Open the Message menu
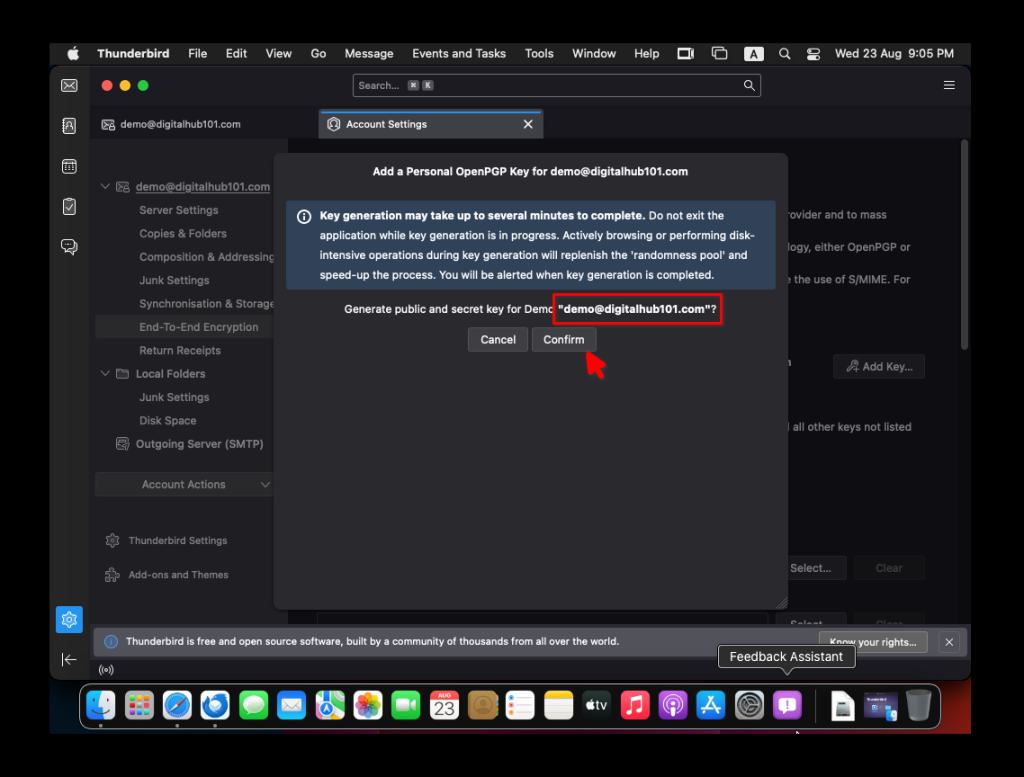Image resolution: width=1024 pixels, height=777 pixels. pos(369,54)
